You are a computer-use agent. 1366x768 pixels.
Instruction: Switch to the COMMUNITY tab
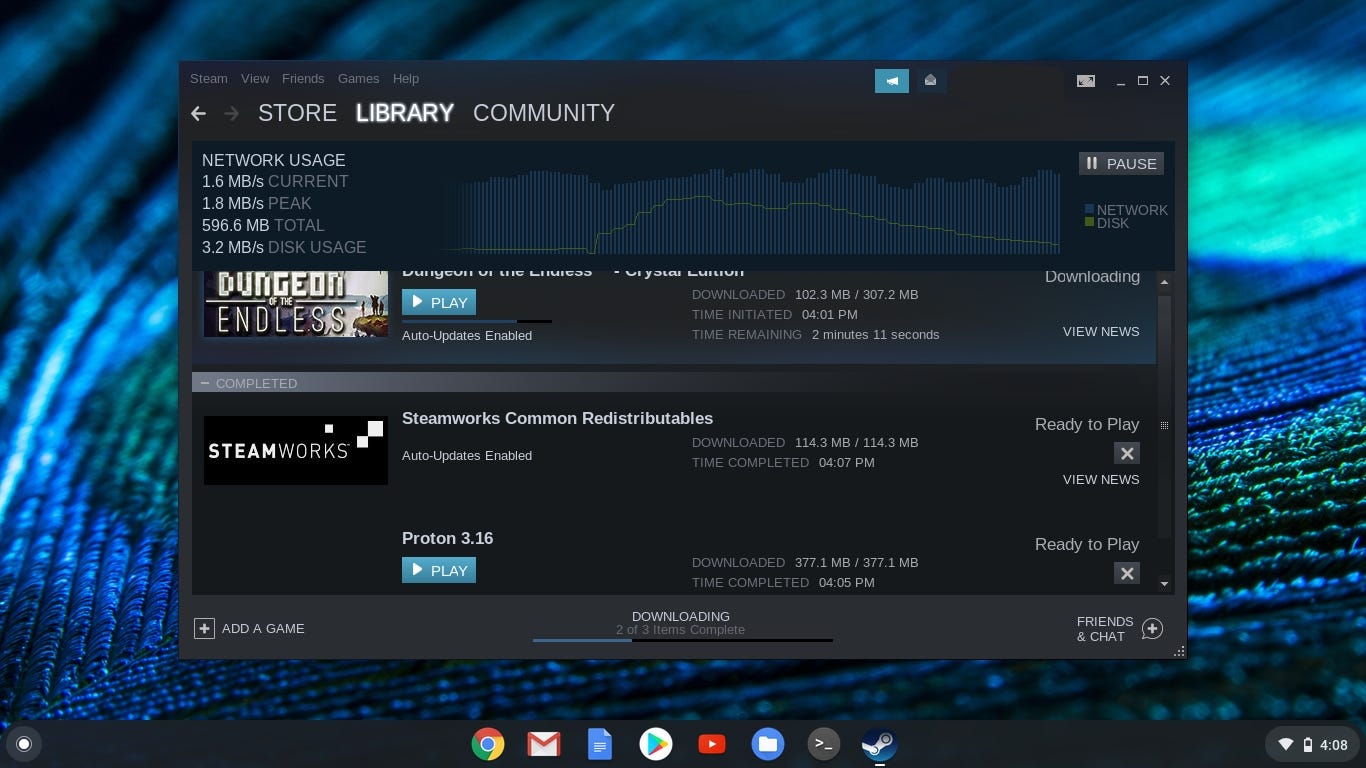[544, 113]
